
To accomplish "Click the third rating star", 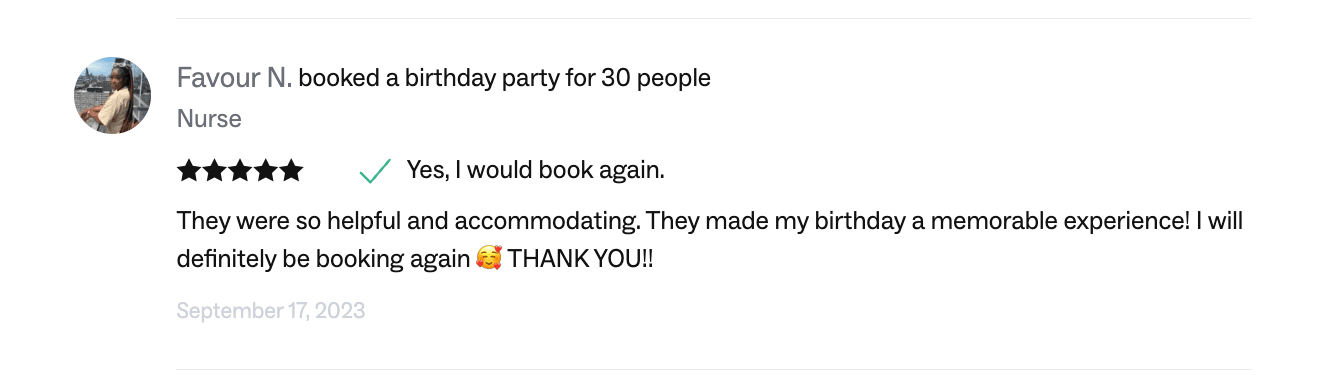I will [240, 171].
